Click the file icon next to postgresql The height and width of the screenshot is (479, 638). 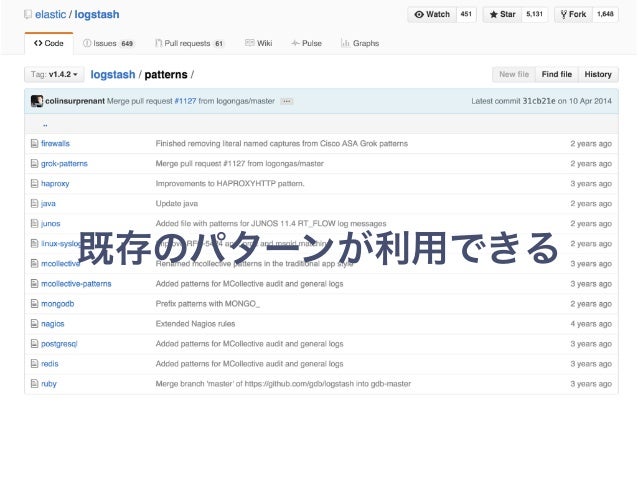click(x=35, y=343)
